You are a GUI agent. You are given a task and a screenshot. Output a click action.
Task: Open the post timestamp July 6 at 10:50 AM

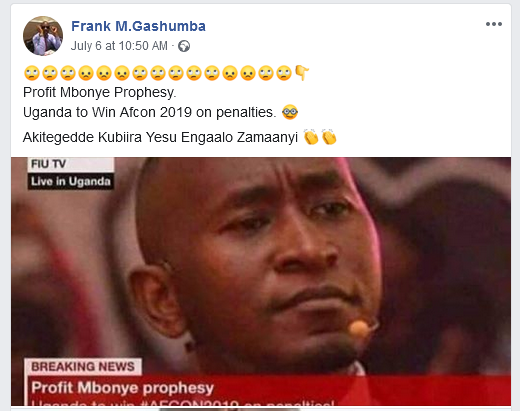click(x=119, y=46)
